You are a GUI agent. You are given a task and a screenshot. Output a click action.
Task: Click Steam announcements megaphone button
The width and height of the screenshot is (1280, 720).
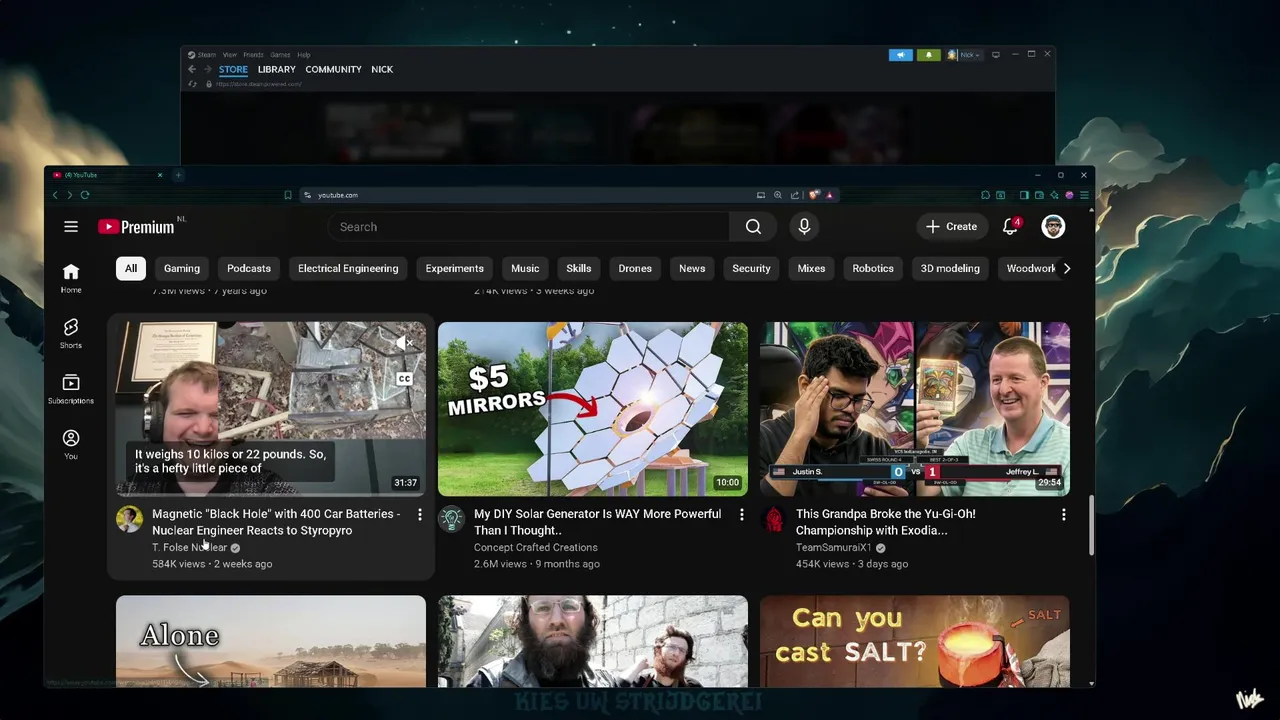901,55
